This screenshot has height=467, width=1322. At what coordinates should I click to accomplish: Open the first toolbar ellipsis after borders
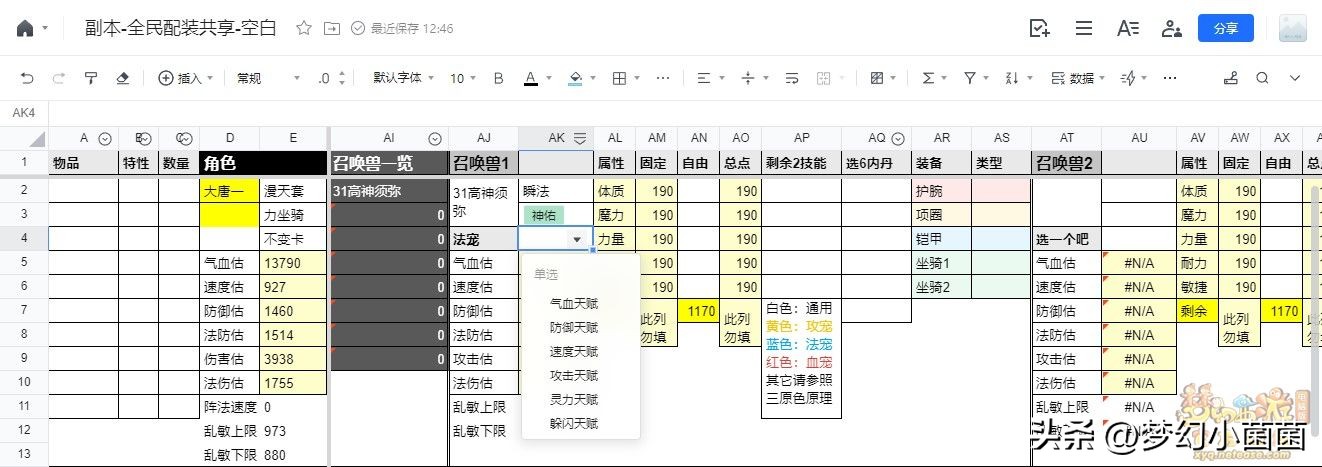click(x=661, y=78)
